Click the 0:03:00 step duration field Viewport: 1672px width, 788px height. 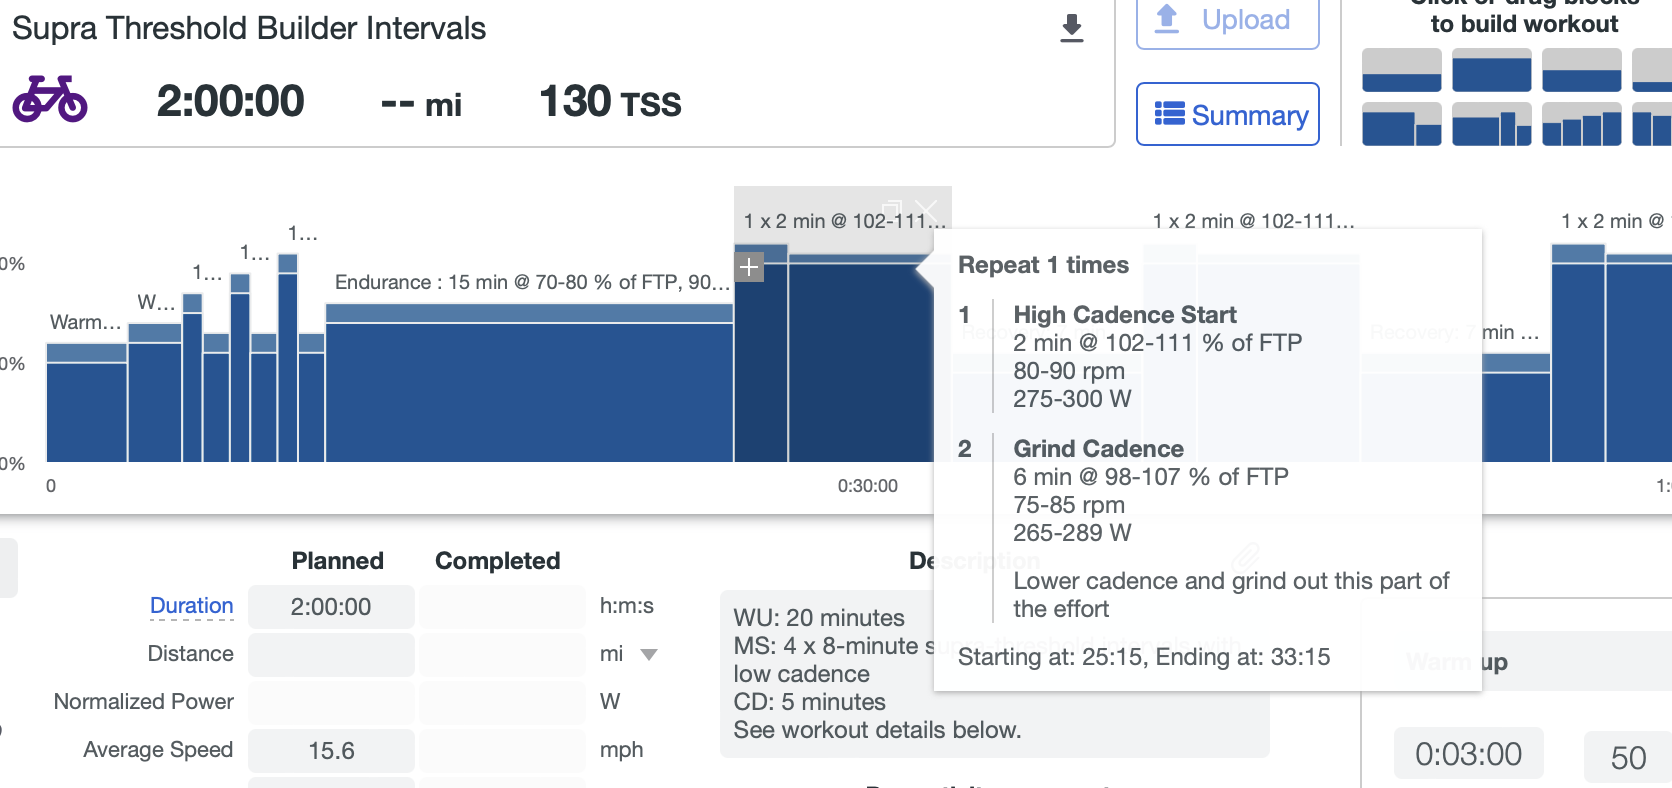point(1468,754)
